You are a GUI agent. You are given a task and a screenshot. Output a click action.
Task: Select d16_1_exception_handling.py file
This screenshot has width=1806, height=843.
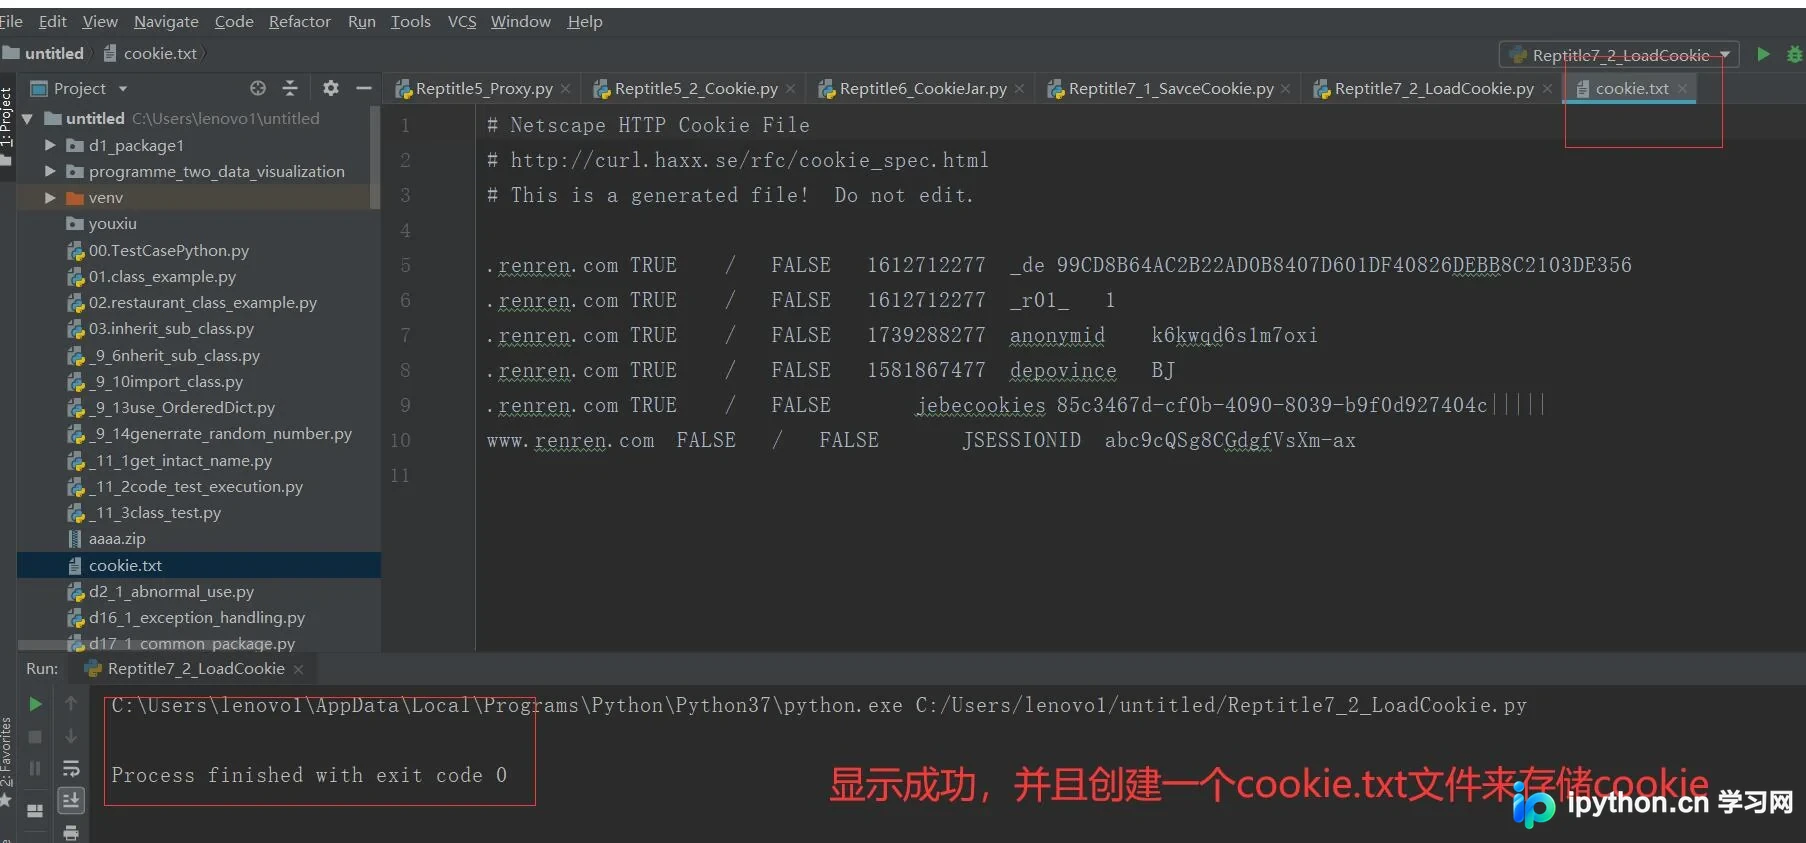pos(197,618)
